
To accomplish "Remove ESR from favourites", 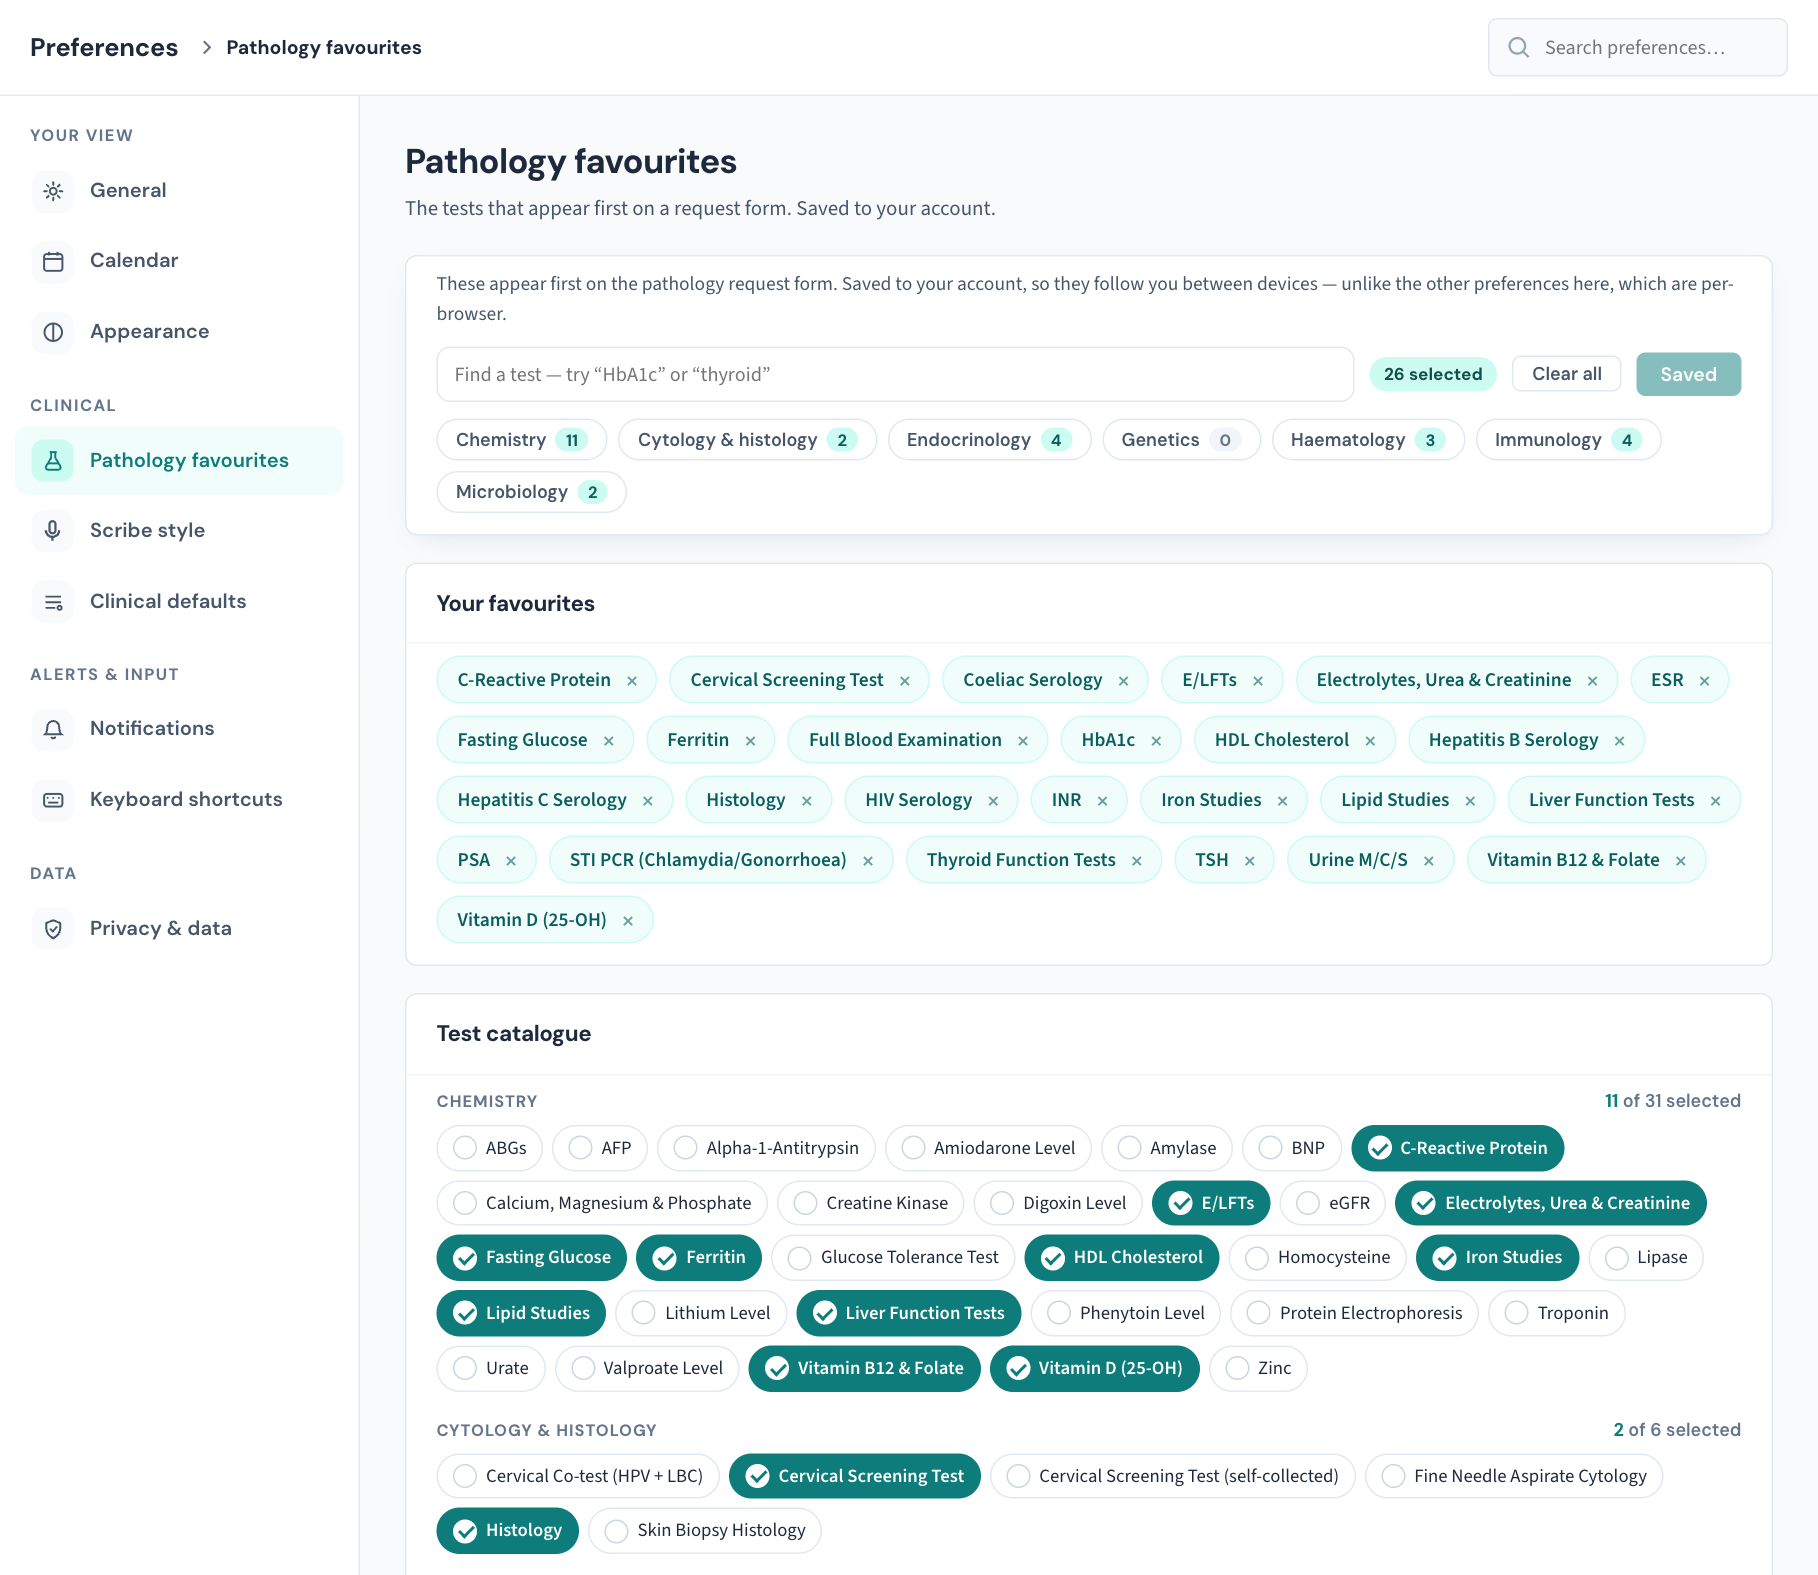I will pyautogui.click(x=1704, y=681).
